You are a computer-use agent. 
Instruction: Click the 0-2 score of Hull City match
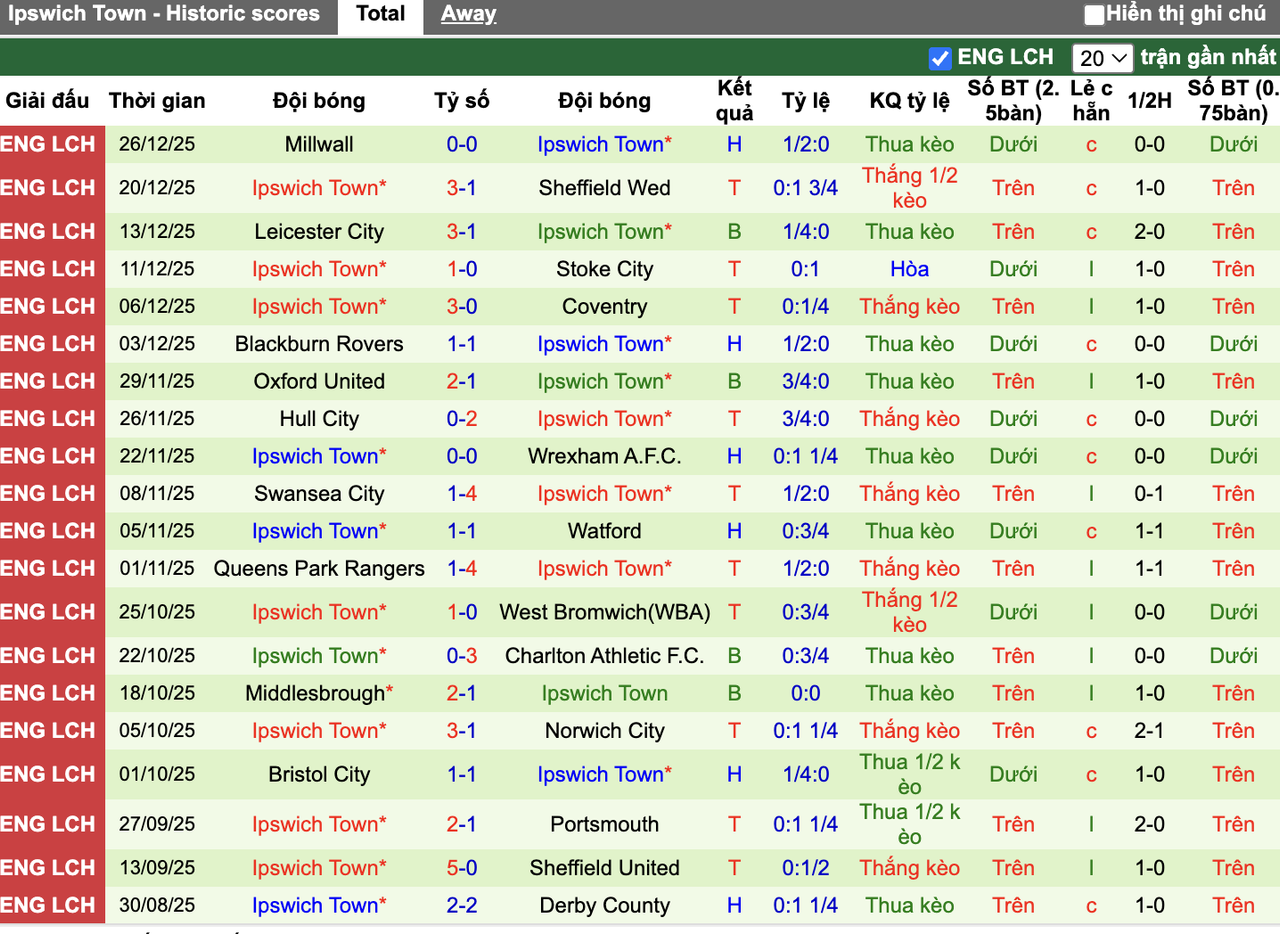click(462, 419)
